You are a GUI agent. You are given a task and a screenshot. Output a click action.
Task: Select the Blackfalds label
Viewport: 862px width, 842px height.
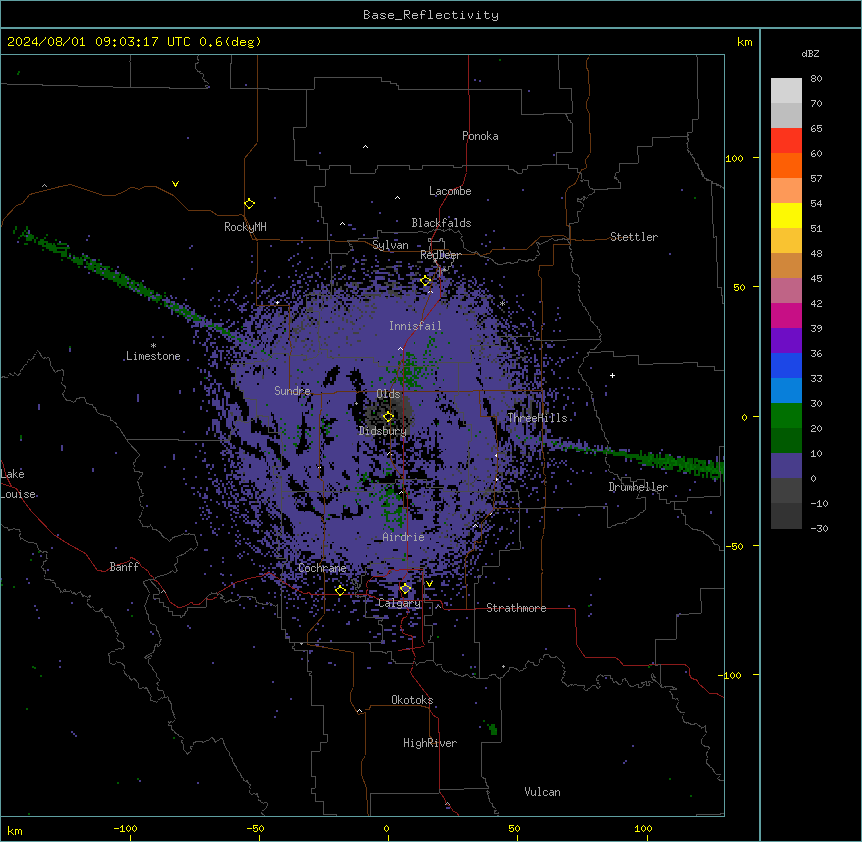(x=441, y=223)
